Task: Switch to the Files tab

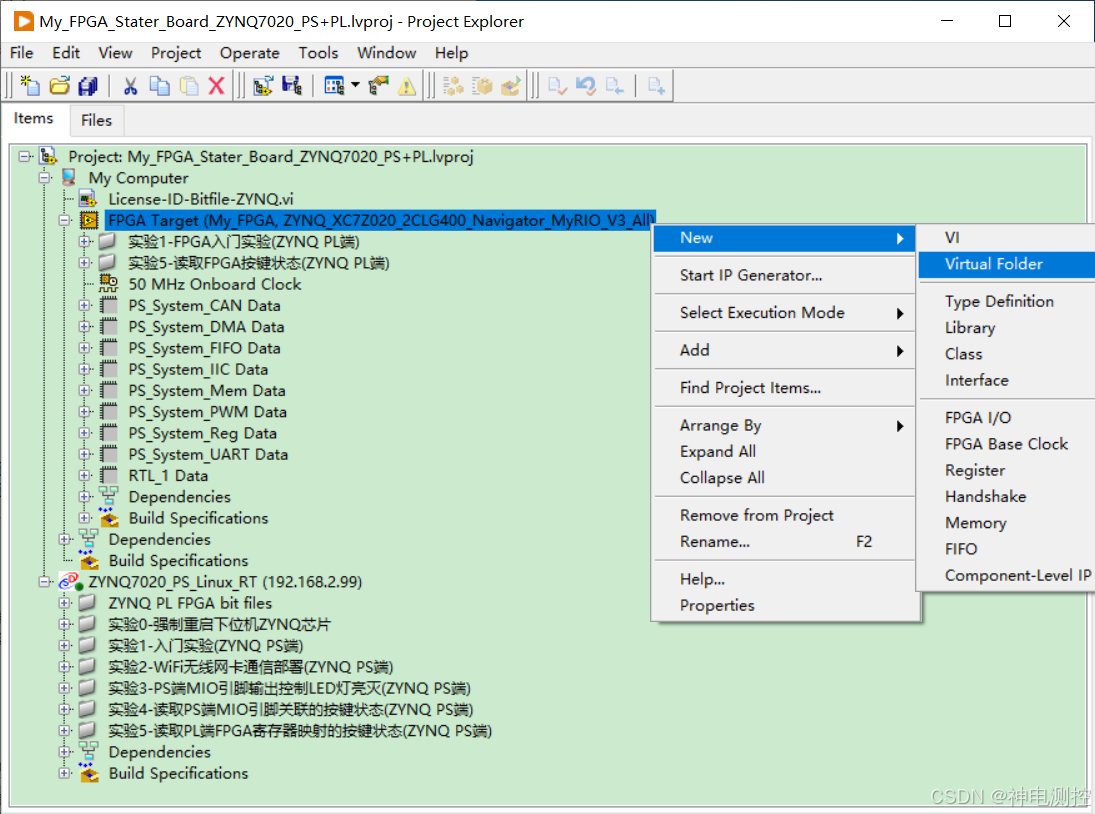Action: (x=96, y=120)
